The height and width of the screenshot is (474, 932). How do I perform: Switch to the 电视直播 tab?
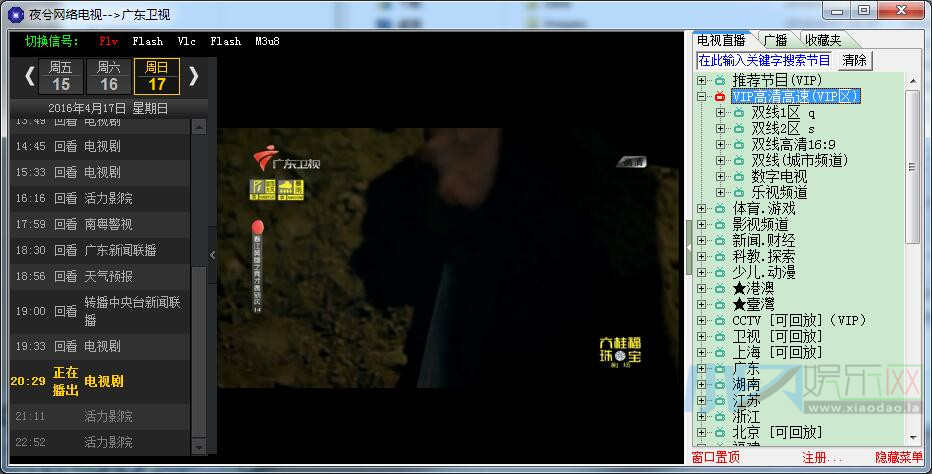tap(721, 40)
